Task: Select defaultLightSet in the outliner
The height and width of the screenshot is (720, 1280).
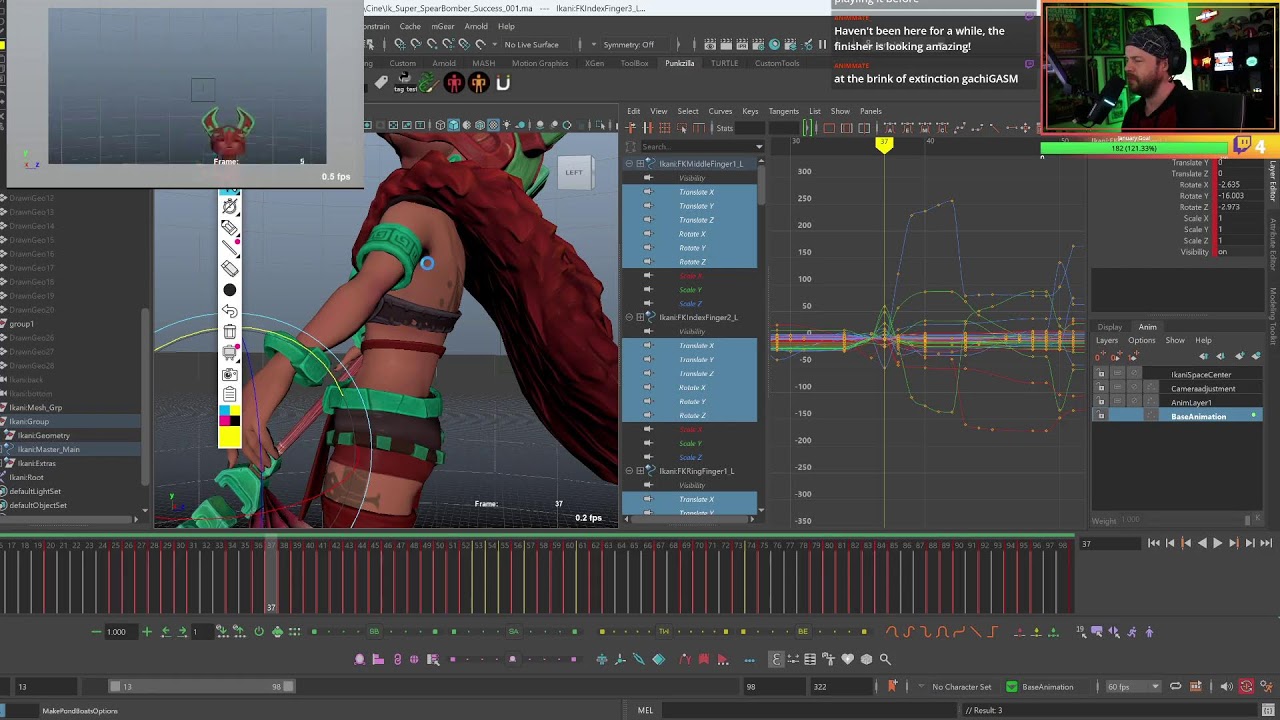Action: tap(35, 492)
